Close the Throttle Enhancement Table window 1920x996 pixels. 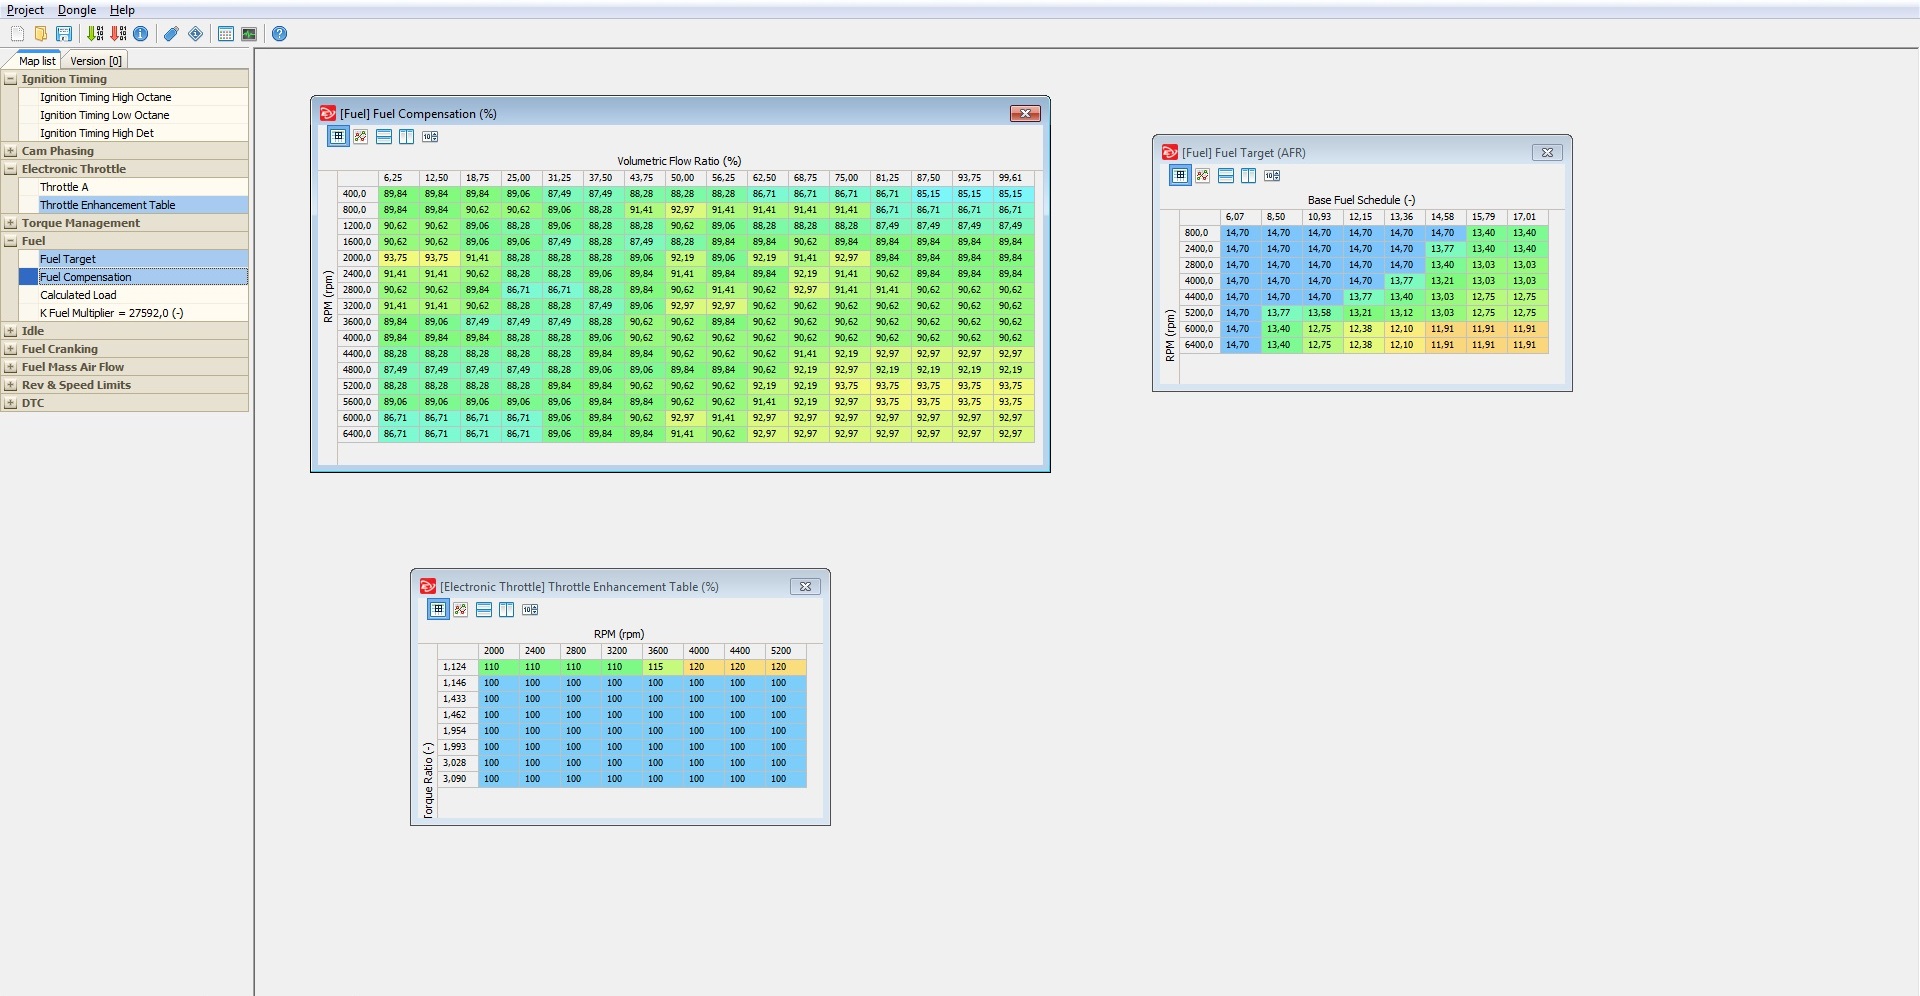click(x=805, y=586)
